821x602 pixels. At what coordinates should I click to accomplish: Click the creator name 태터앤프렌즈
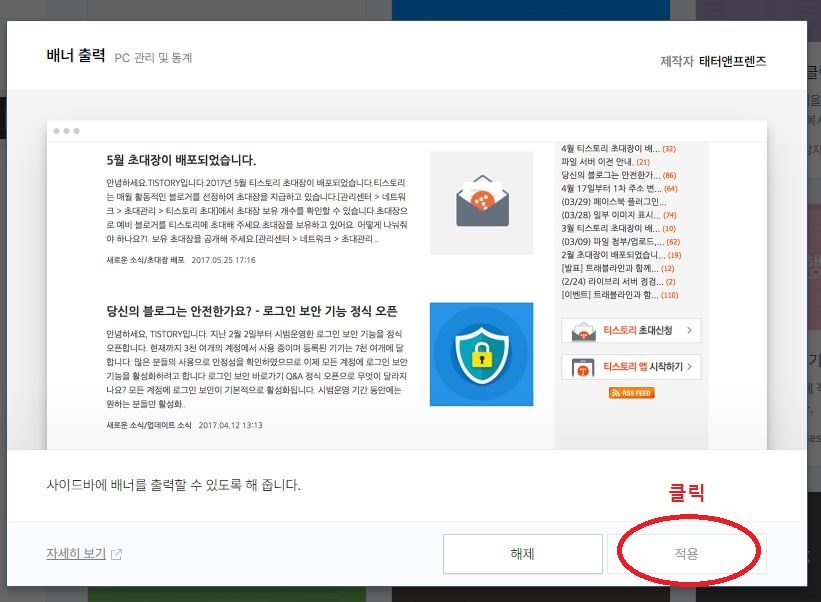[733, 61]
